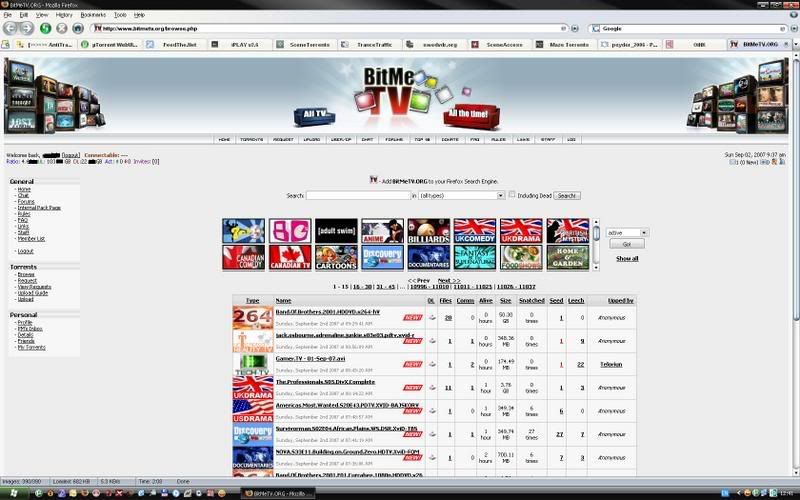Screen dimensions: 800x500
Task: Open the View Requests sidebar link
Action: tap(34, 287)
